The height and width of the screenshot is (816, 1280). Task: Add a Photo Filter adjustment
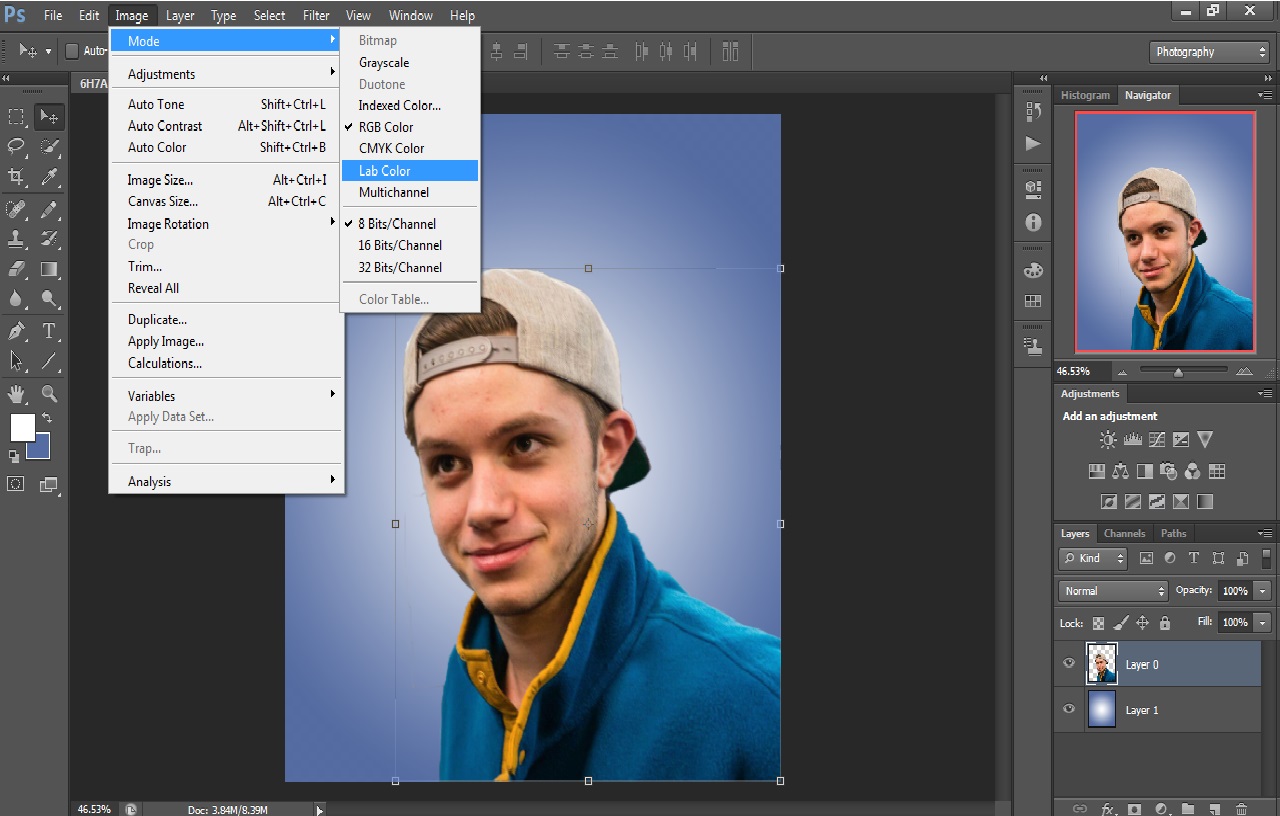1168,471
